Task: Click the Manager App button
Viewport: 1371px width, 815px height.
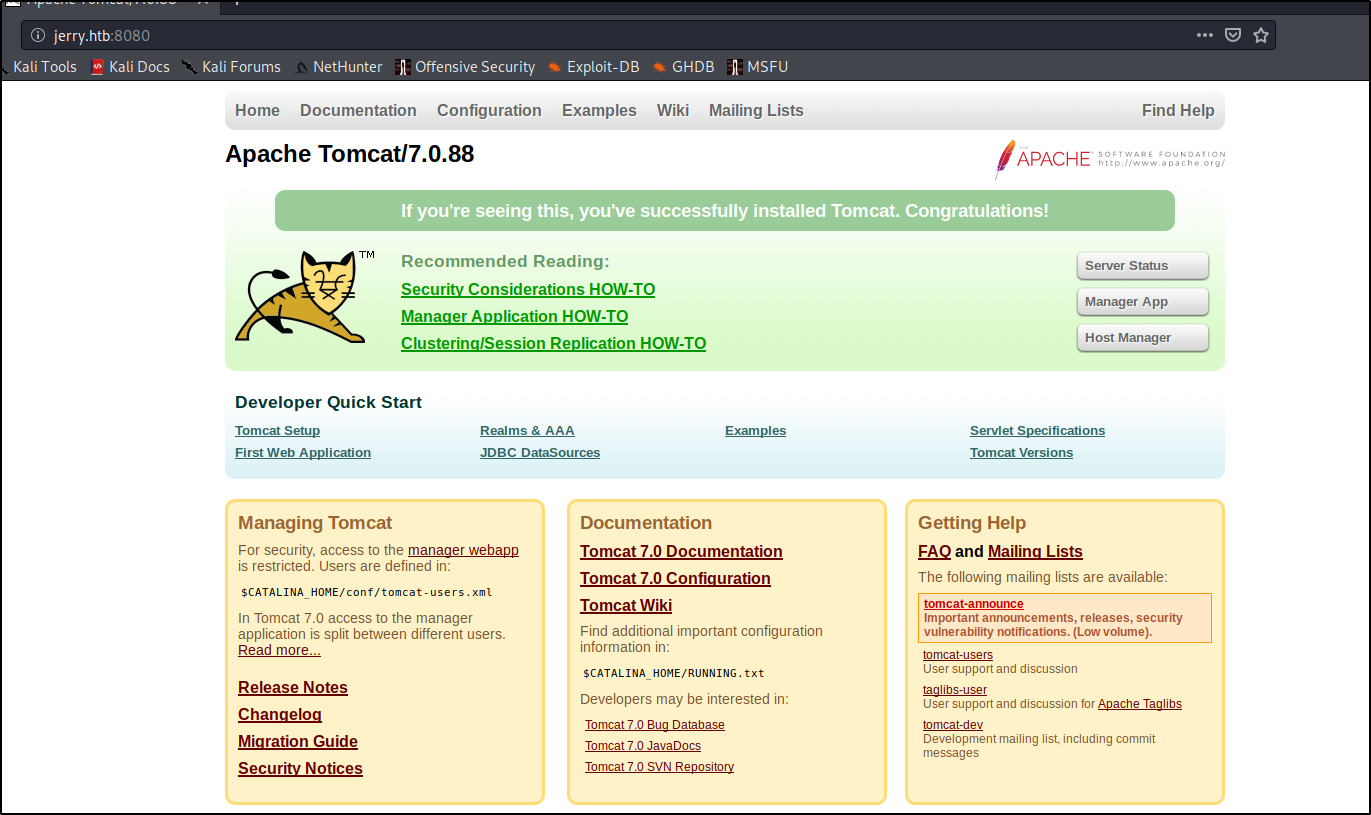Action: point(1143,302)
